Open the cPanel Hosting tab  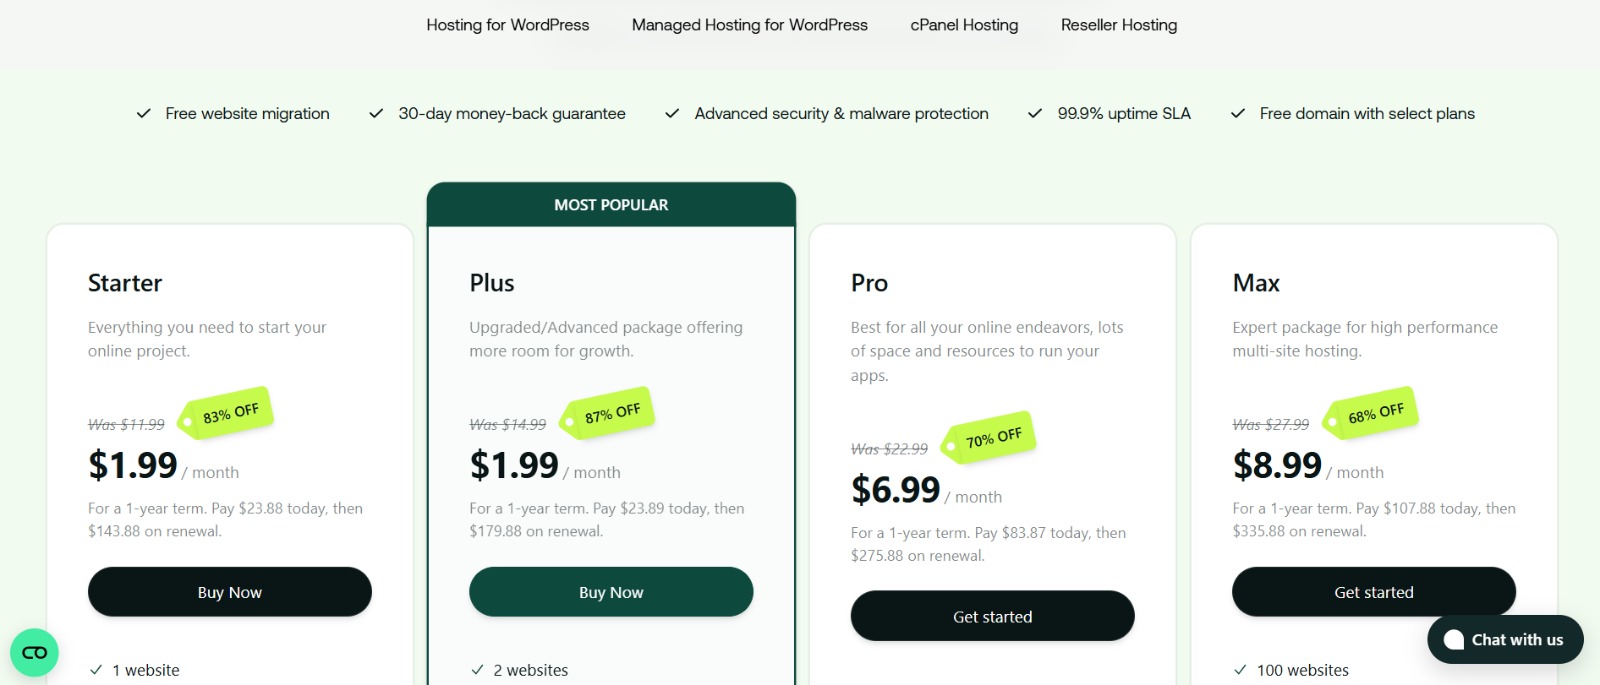point(963,25)
